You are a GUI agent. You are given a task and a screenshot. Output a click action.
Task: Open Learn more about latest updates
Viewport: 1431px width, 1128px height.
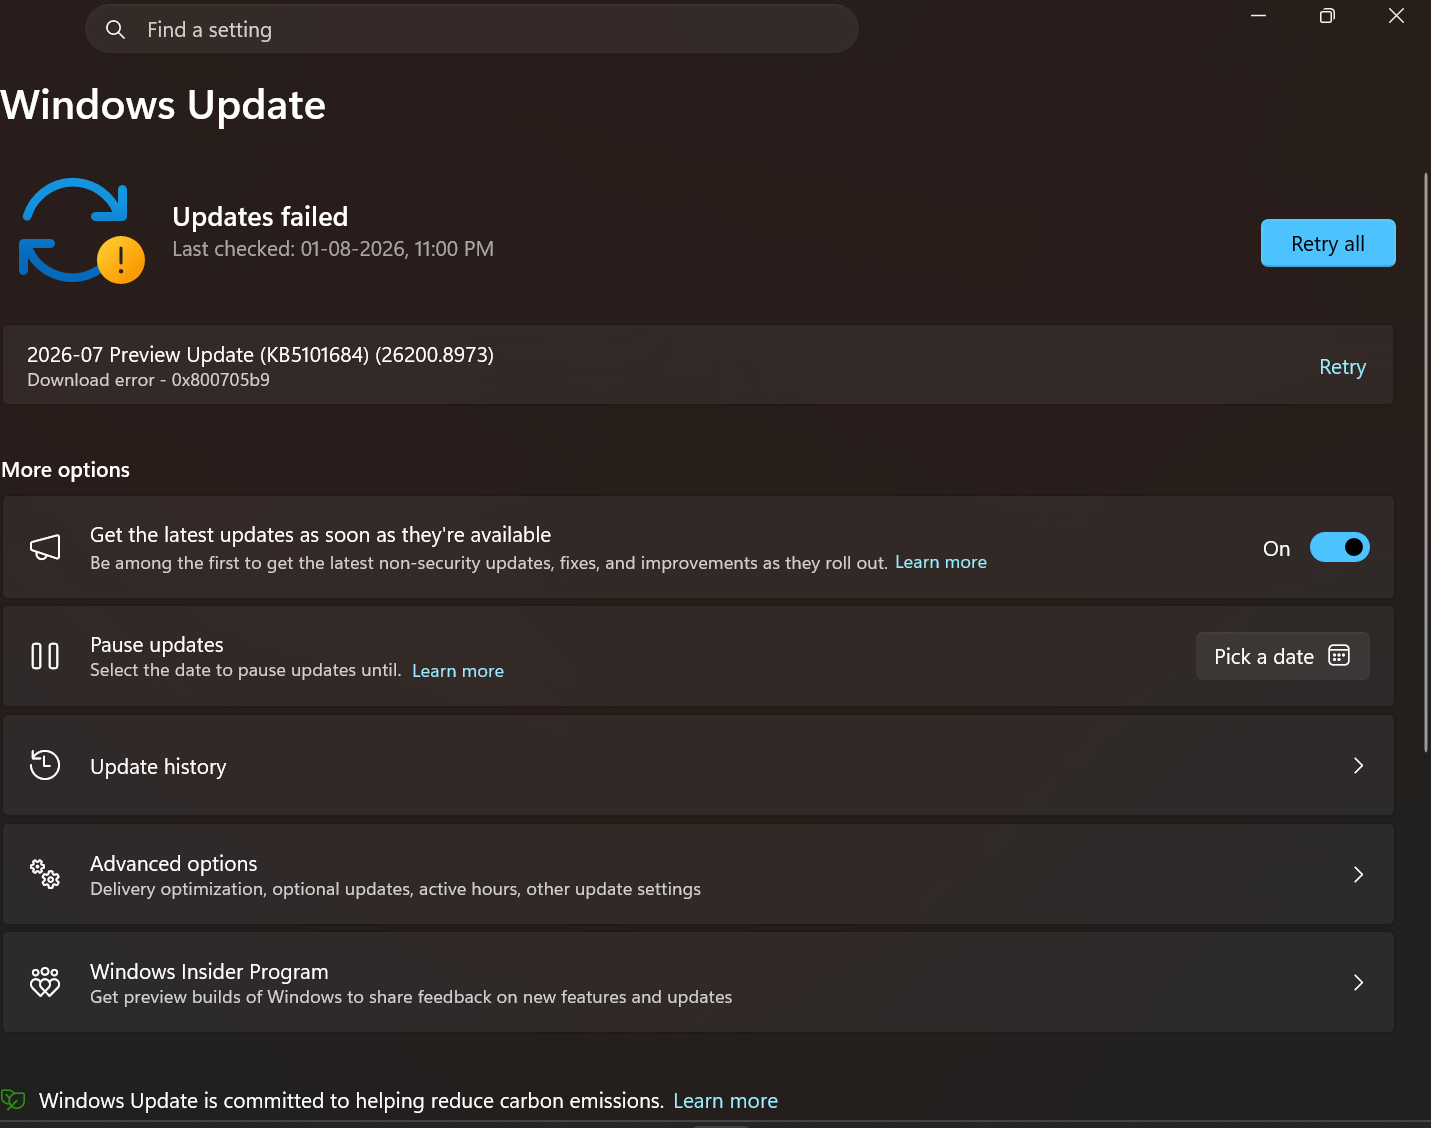[941, 562]
